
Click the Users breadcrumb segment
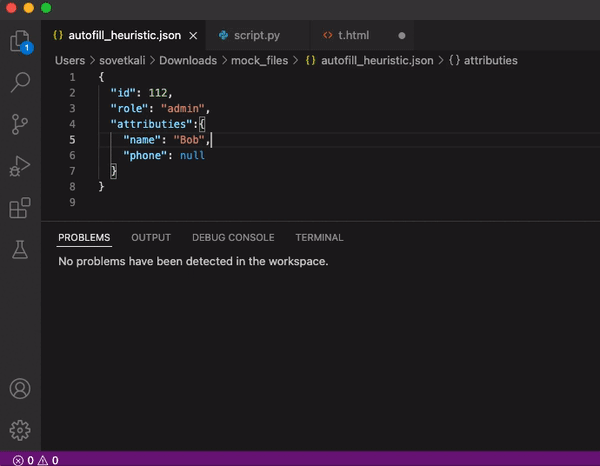click(70, 60)
